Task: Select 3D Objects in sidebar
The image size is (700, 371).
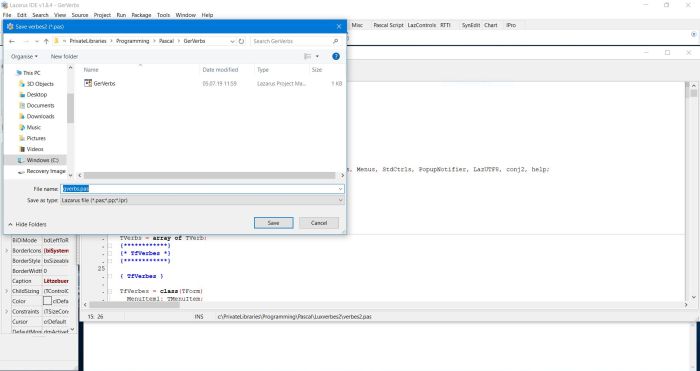Action: click(40, 84)
